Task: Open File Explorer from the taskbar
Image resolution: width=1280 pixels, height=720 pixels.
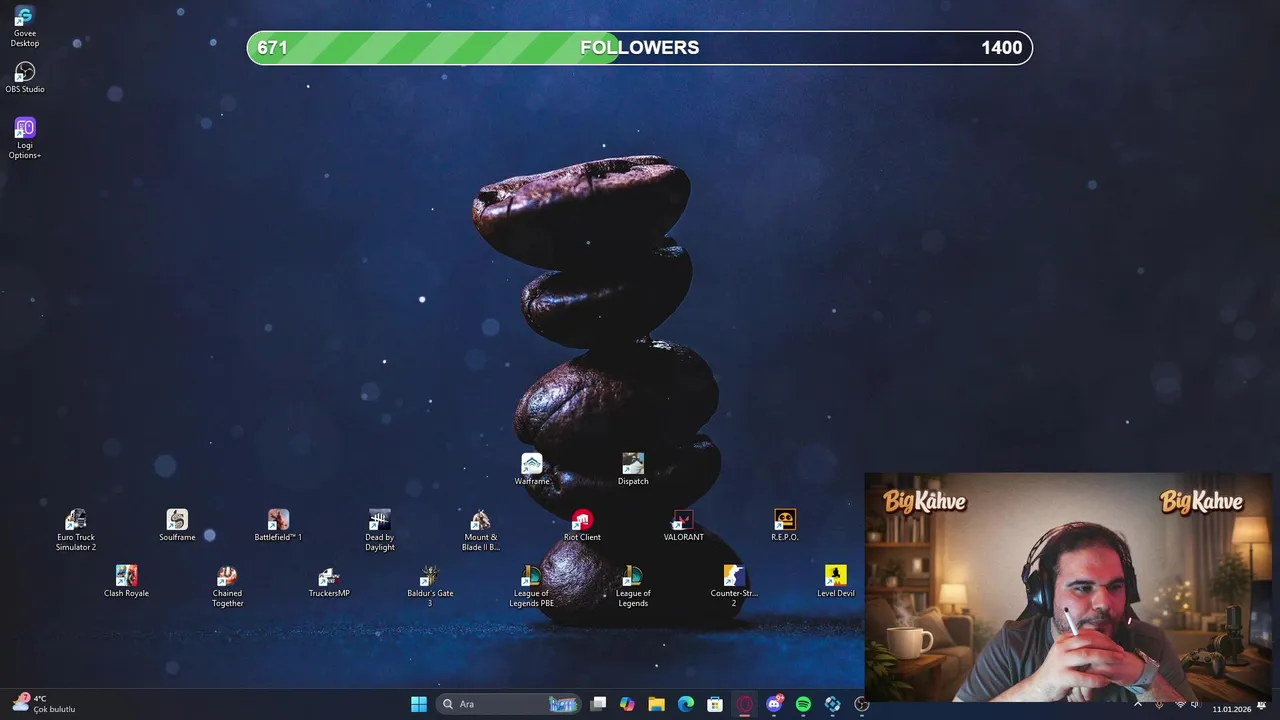Action: coord(656,704)
